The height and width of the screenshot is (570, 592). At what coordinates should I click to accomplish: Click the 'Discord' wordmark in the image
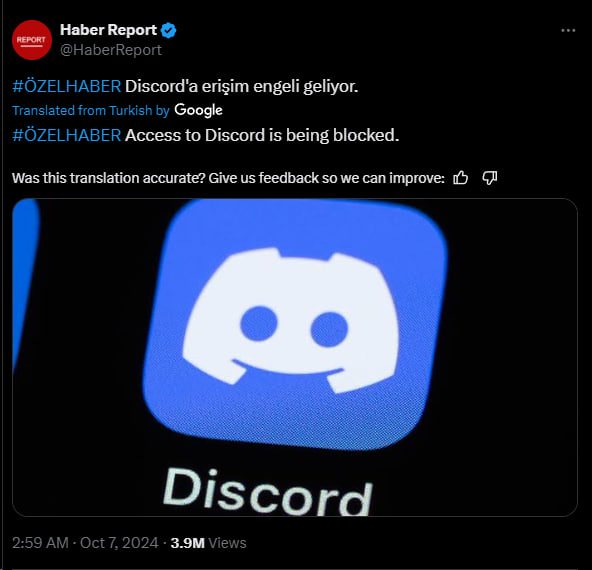(x=268, y=492)
